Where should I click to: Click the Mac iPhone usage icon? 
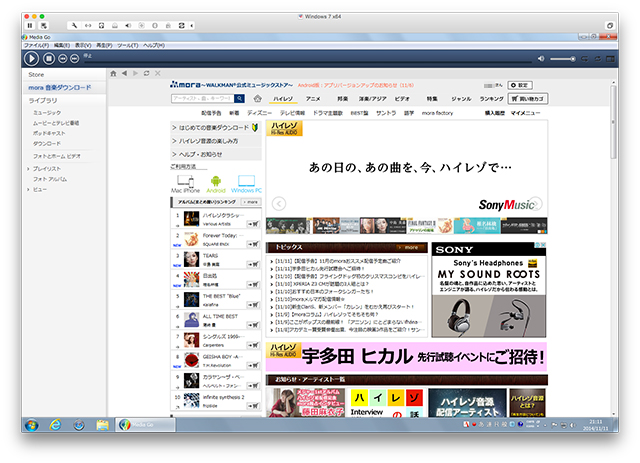185,184
